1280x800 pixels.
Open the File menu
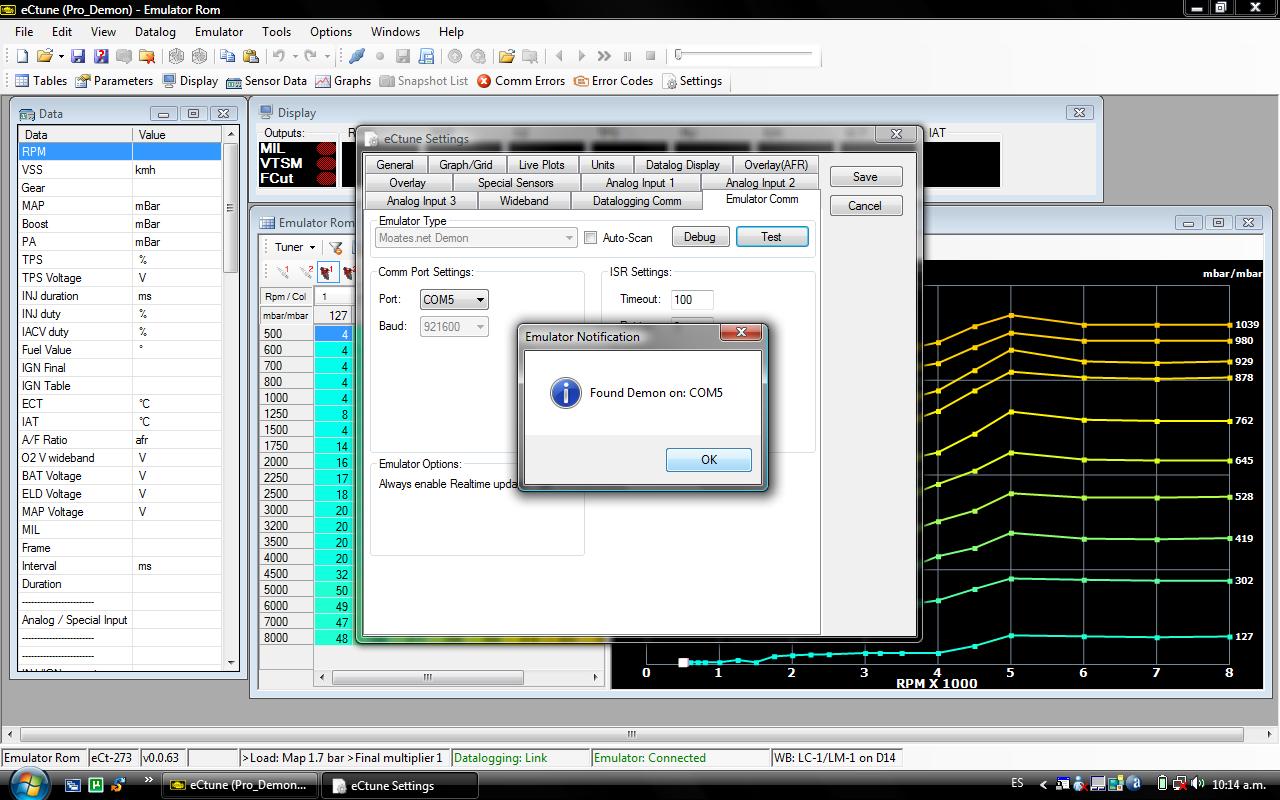(24, 32)
